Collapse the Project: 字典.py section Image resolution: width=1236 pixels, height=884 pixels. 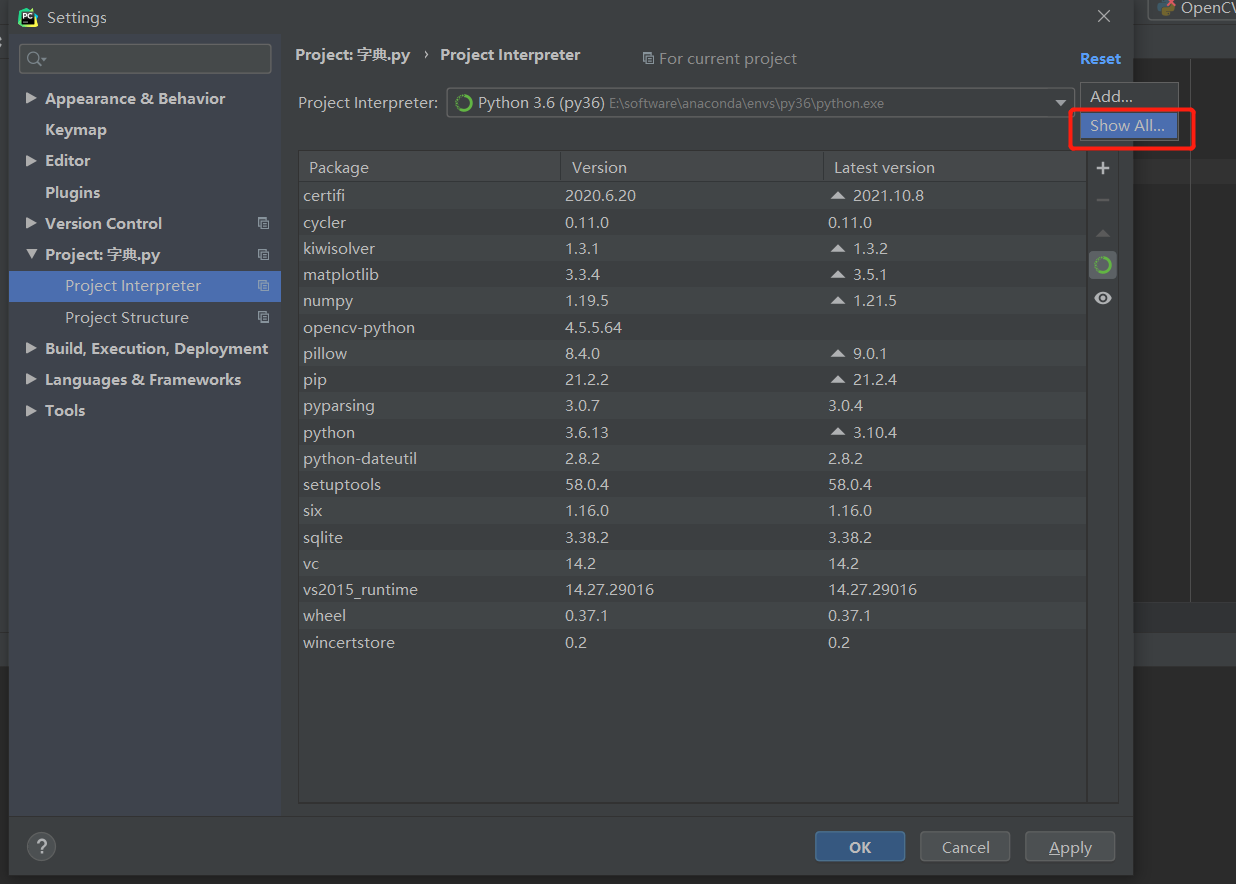pyautogui.click(x=30, y=254)
